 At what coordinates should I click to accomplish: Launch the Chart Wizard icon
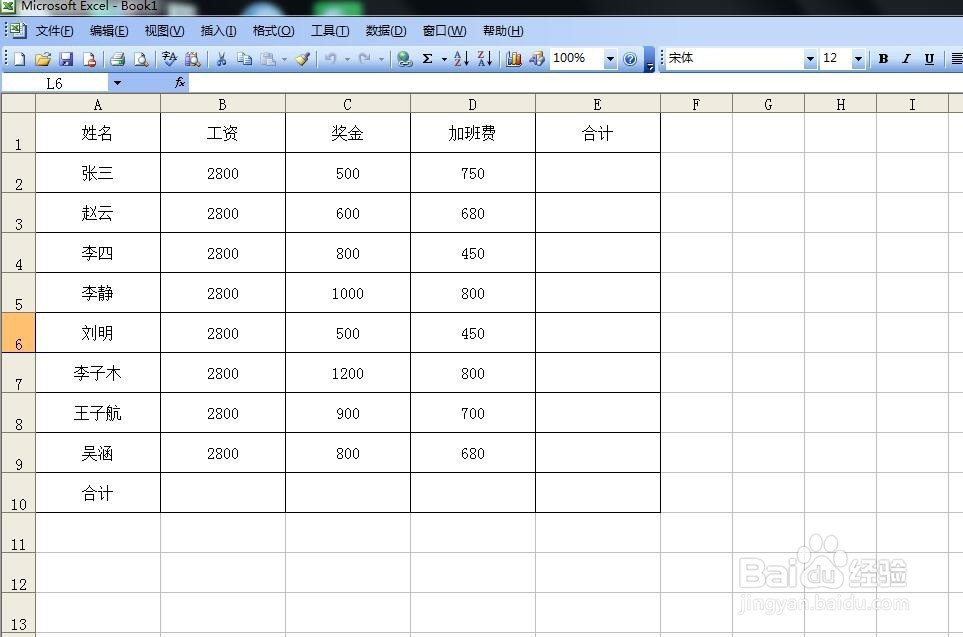click(513, 59)
